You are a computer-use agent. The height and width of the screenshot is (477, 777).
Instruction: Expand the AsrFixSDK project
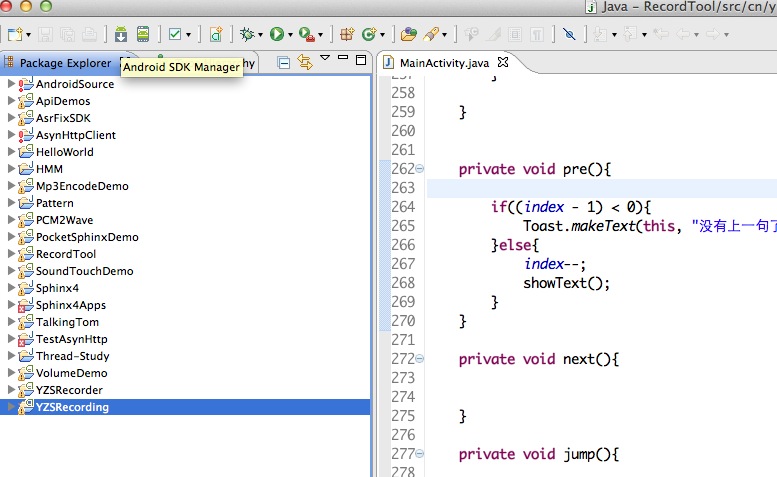(x=11, y=117)
